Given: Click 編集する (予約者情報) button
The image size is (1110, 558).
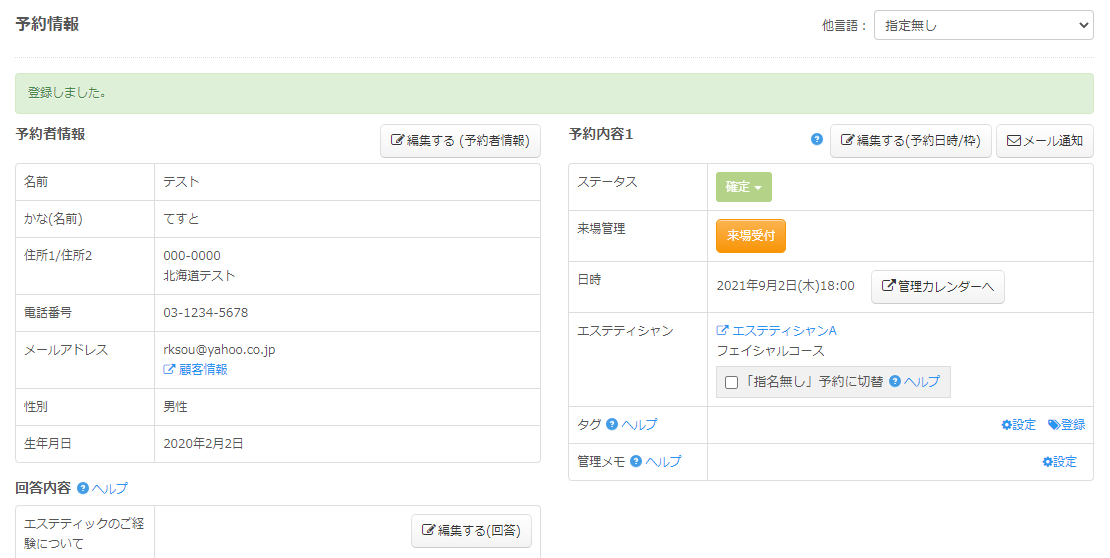Looking at the screenshot, I should pyautogui.click(x=460, y=141).
